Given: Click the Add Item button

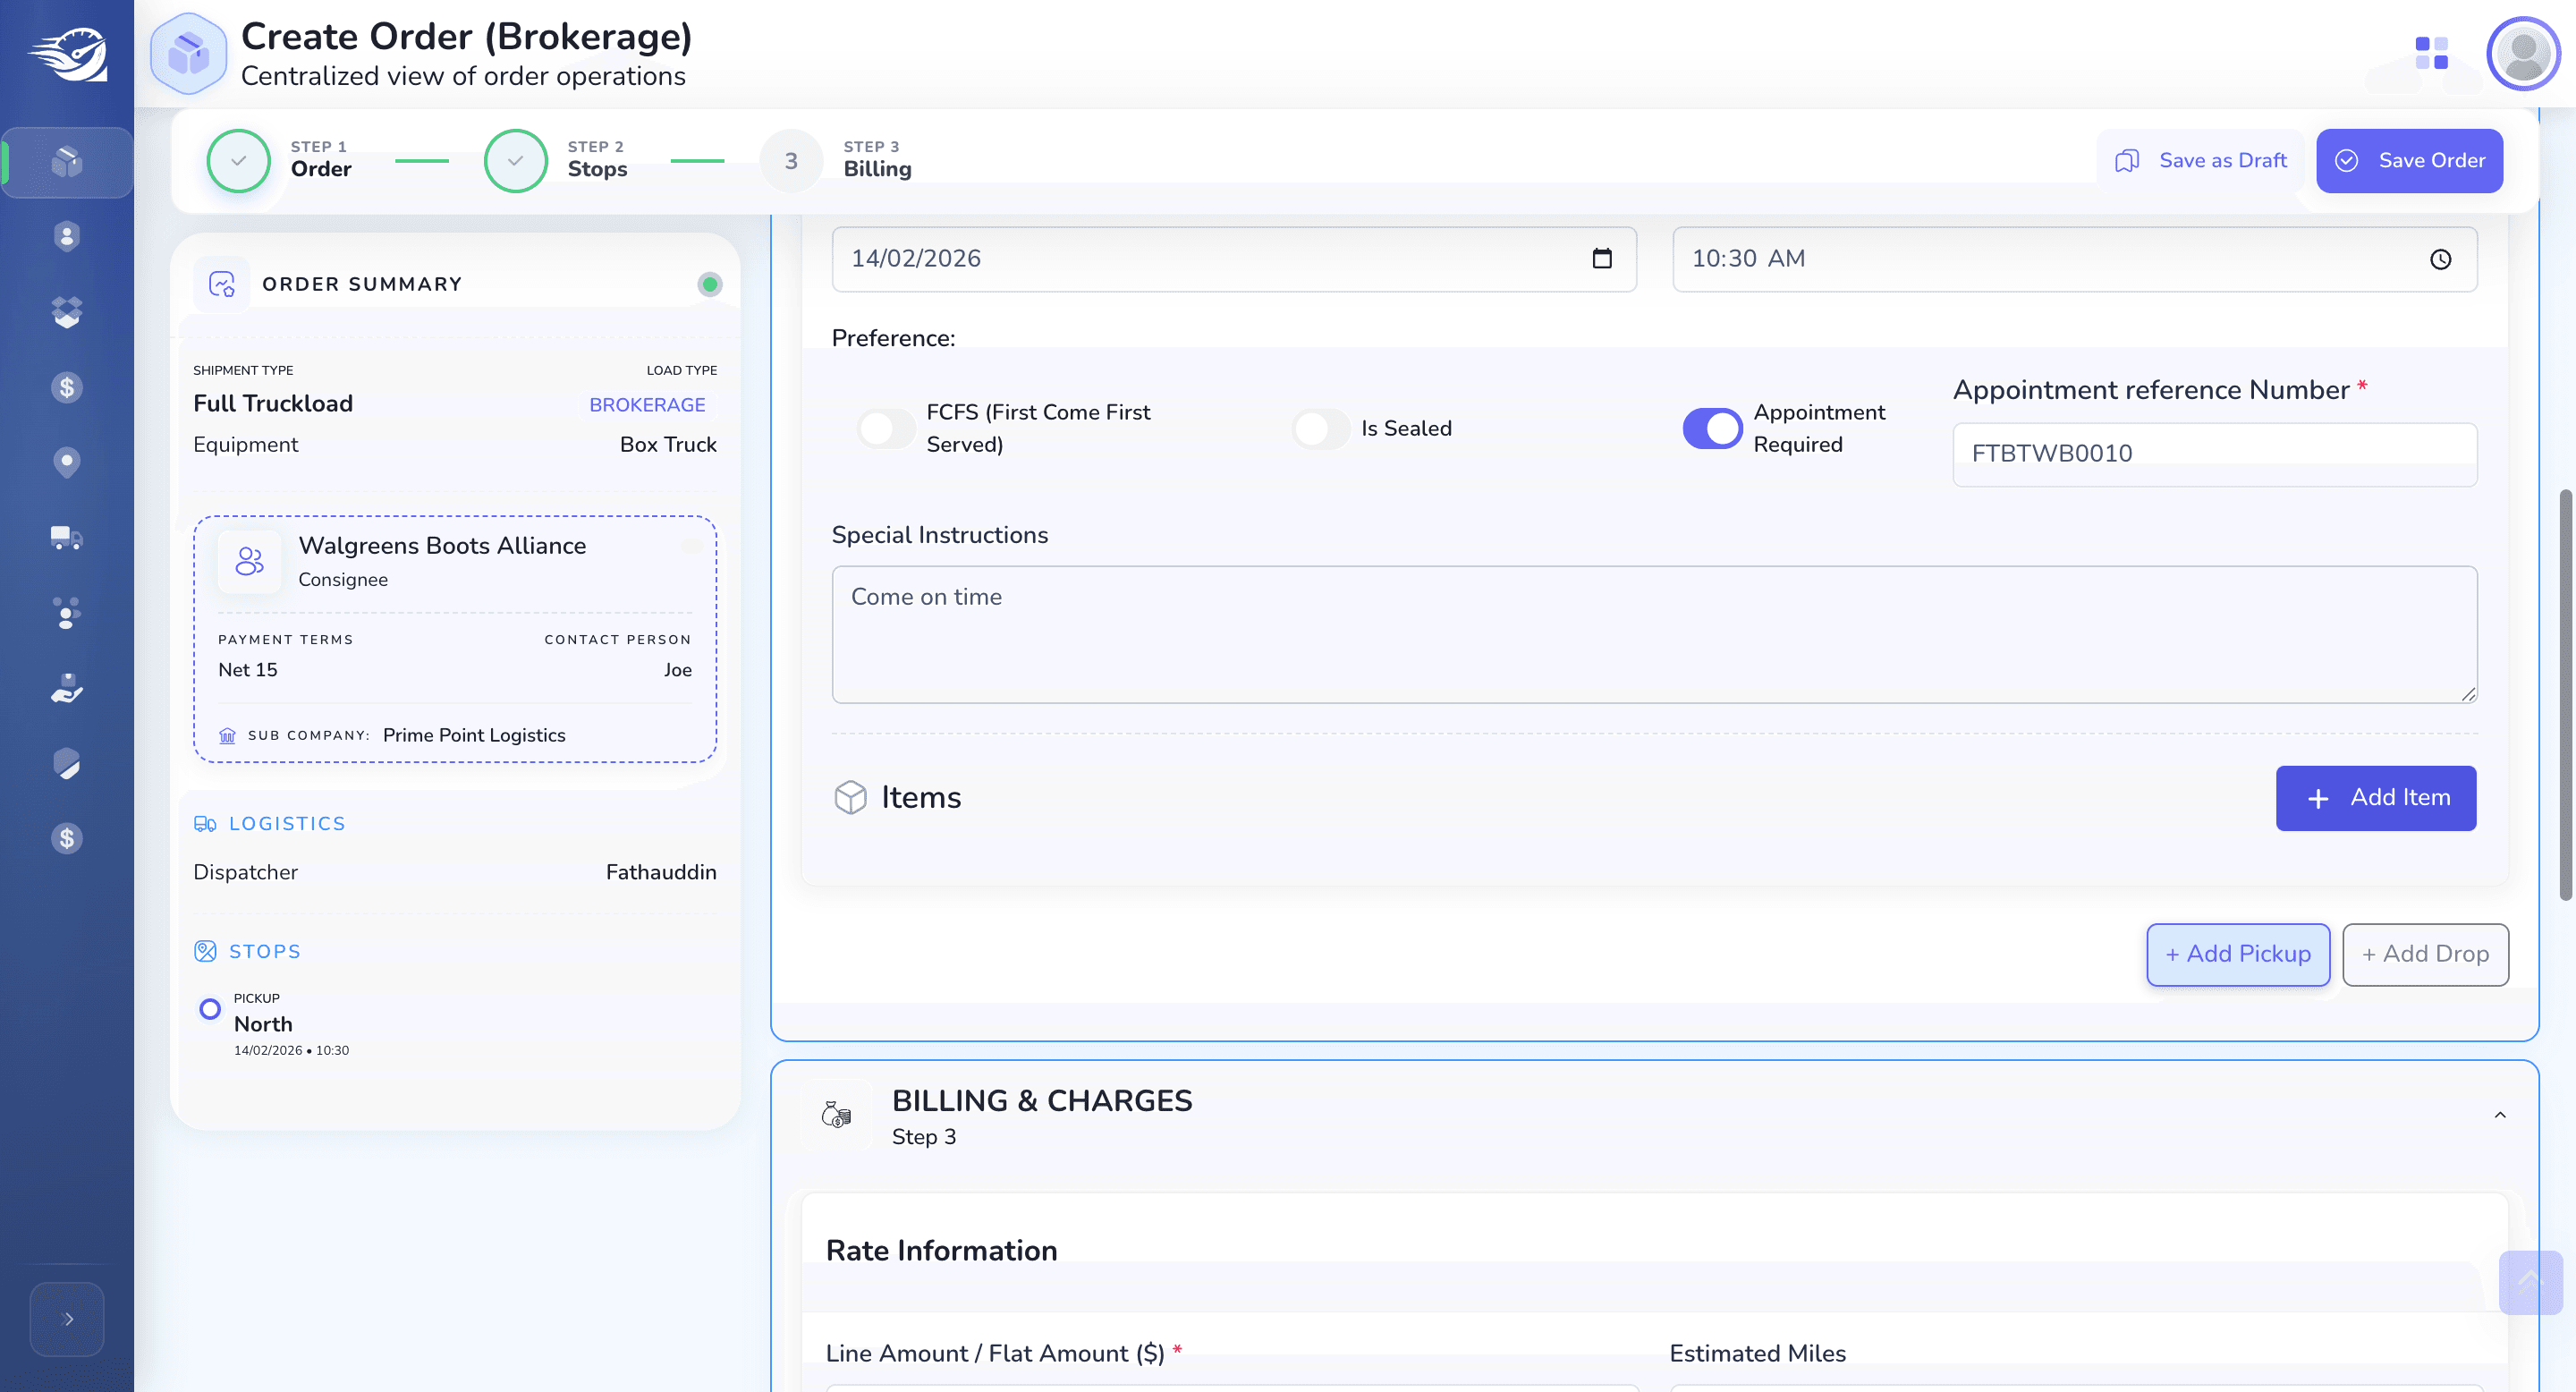Looking at the screenshot, I should tap(2376, 798).
